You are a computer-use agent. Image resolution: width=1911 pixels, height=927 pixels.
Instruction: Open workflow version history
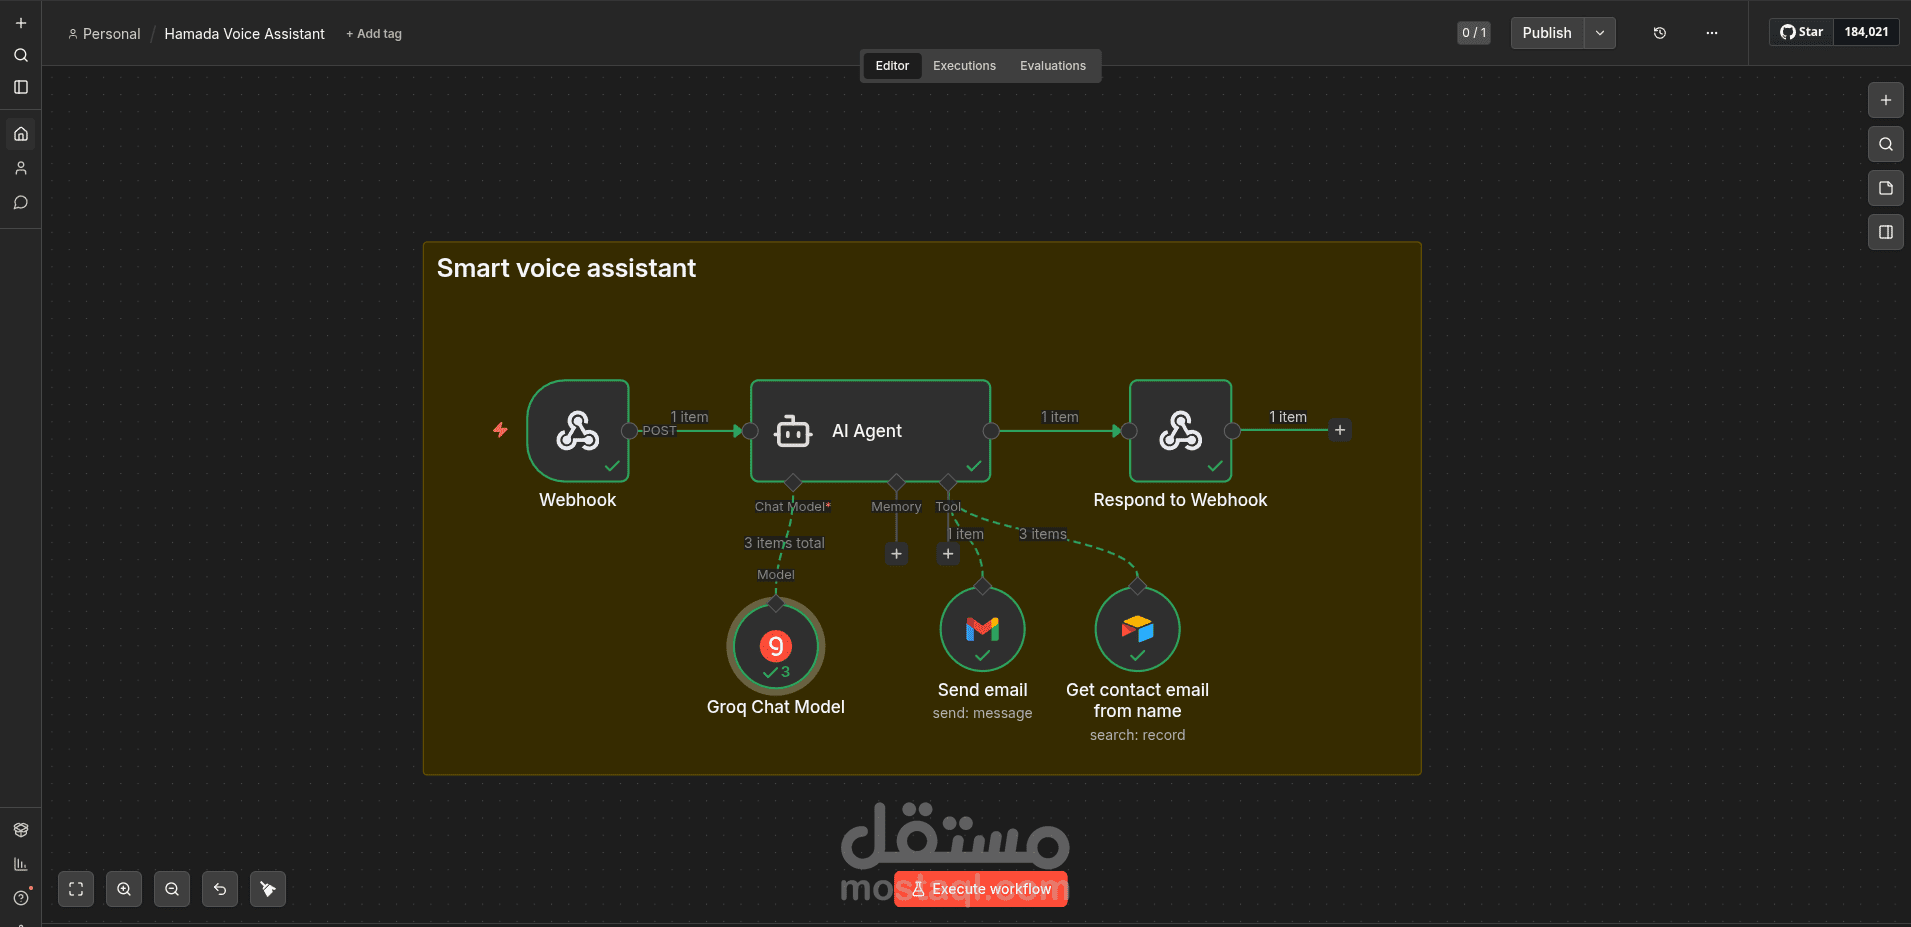[x=1660, y=32]
